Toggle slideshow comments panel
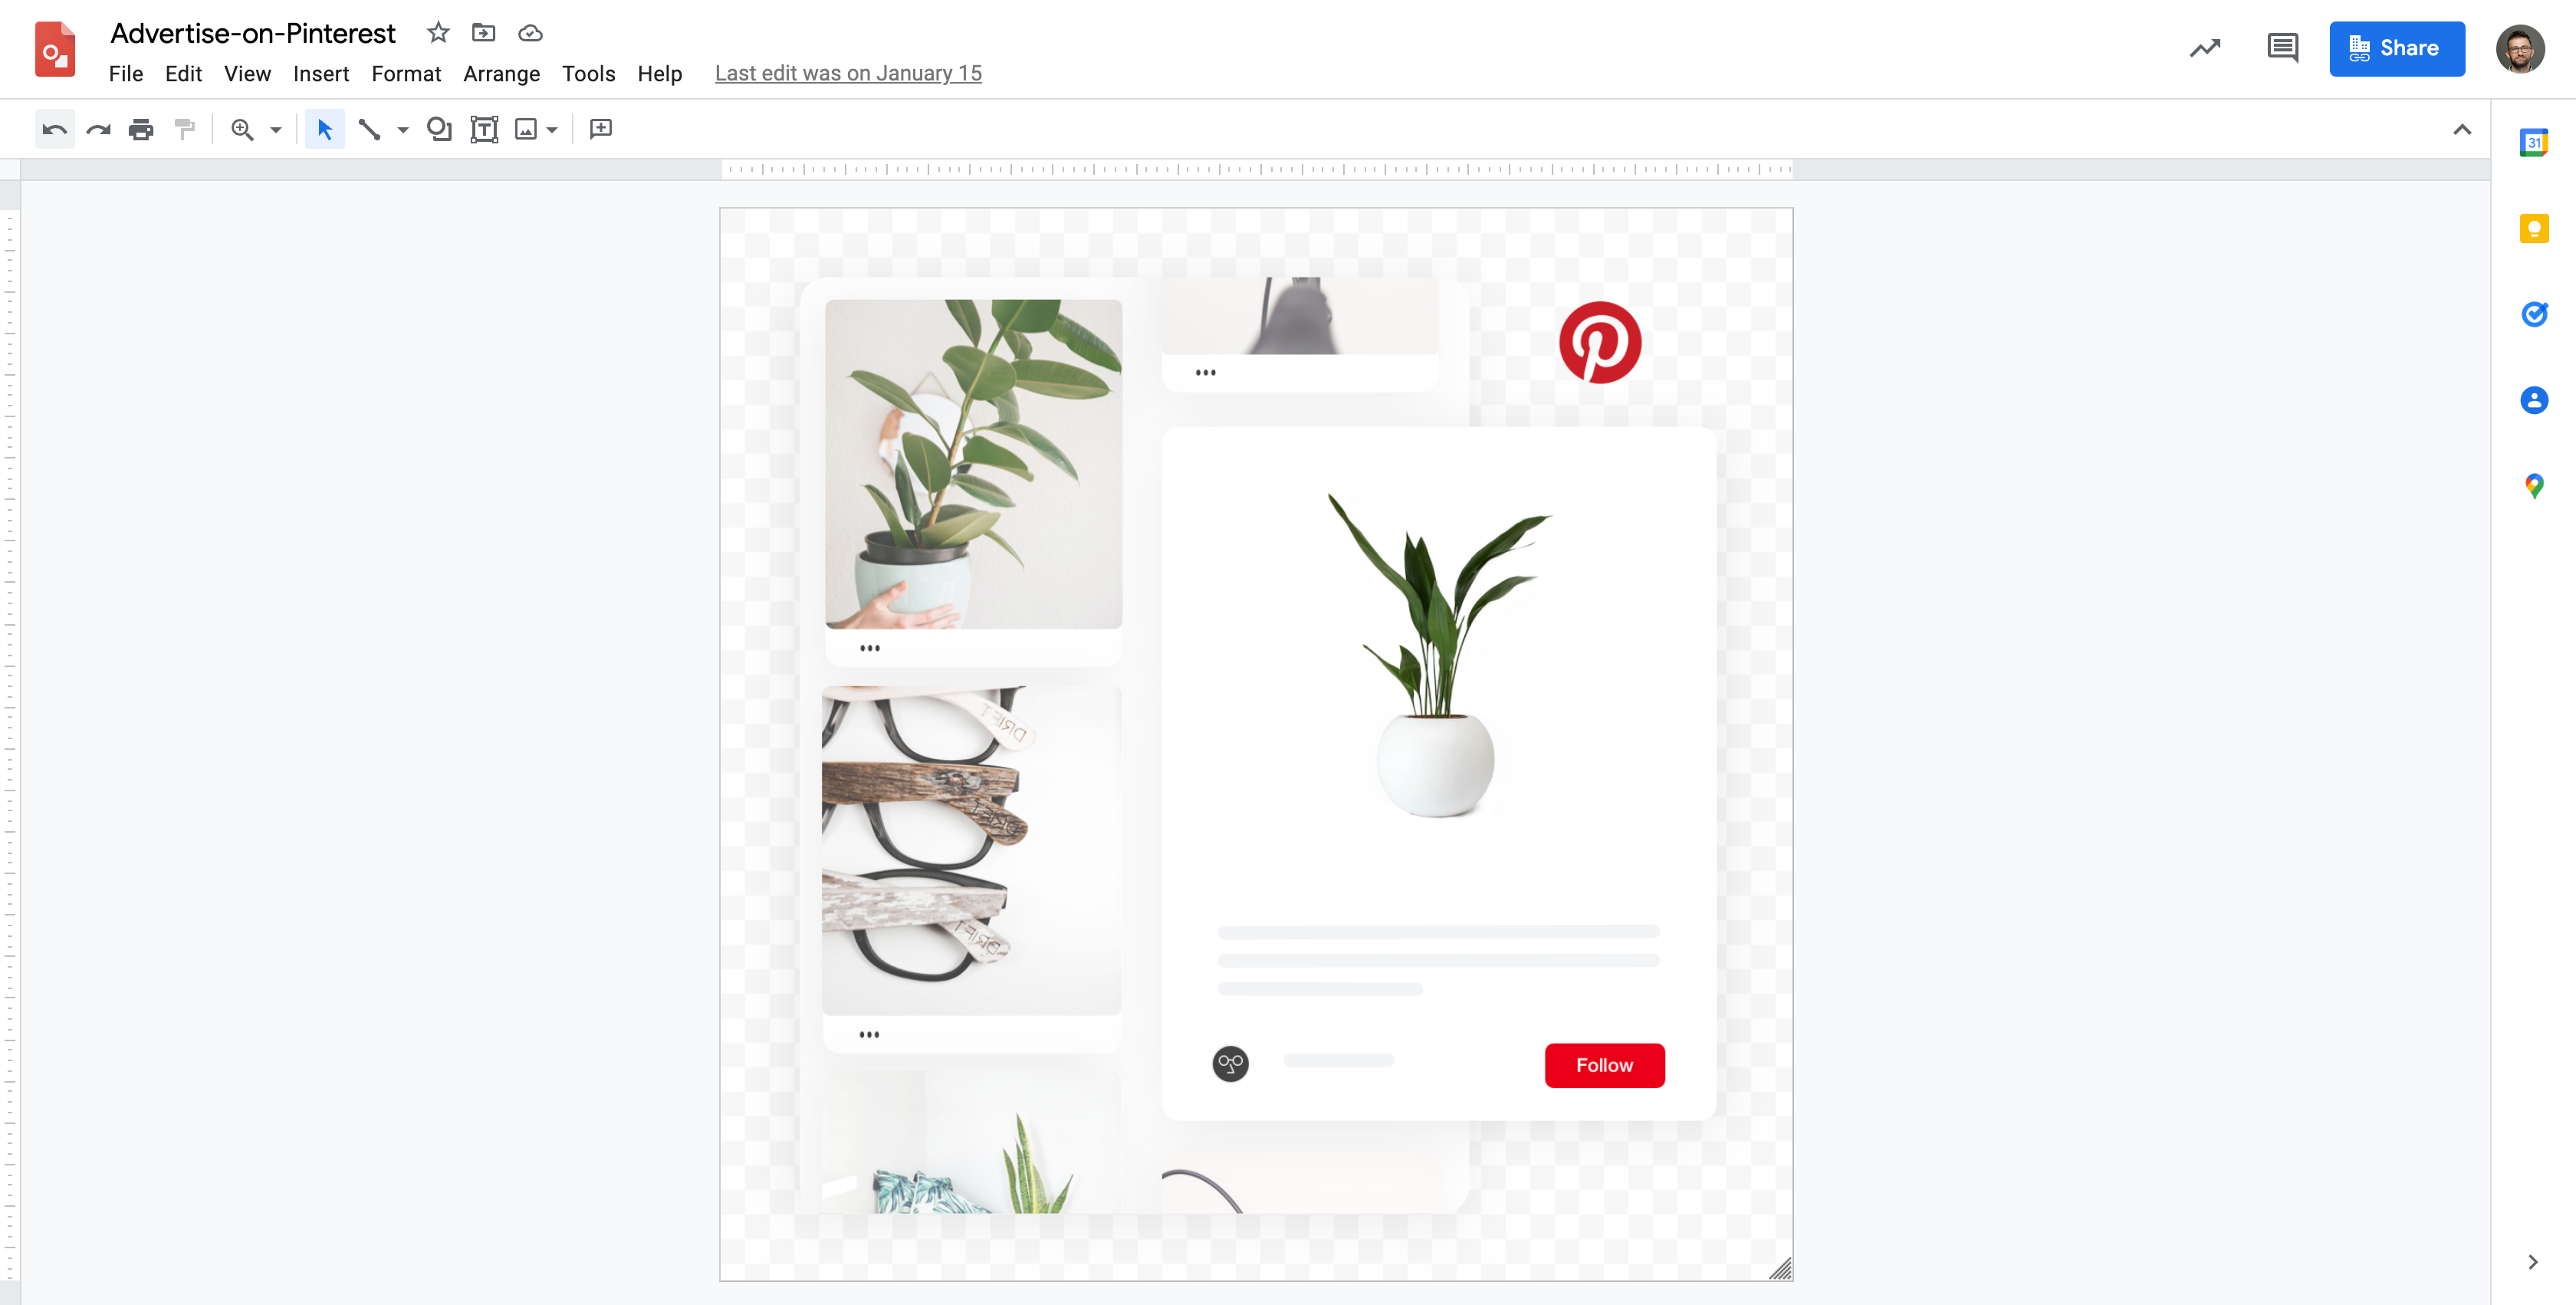2576x1305 pixels. click(2283, 48)
